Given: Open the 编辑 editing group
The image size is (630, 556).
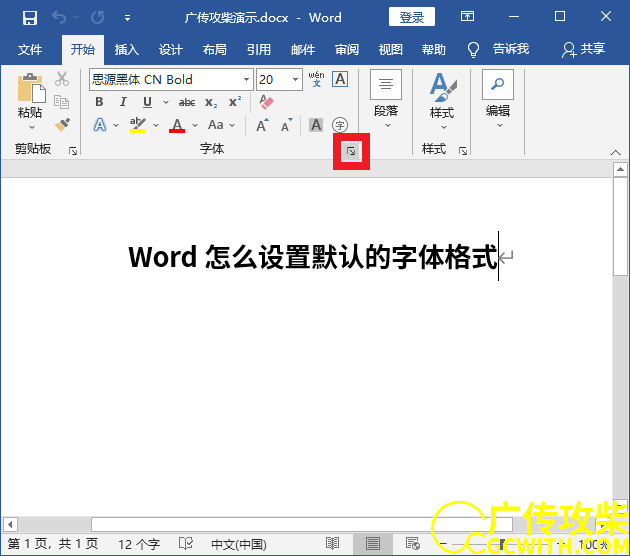Looking at the screenshot, I should point(498,100).
